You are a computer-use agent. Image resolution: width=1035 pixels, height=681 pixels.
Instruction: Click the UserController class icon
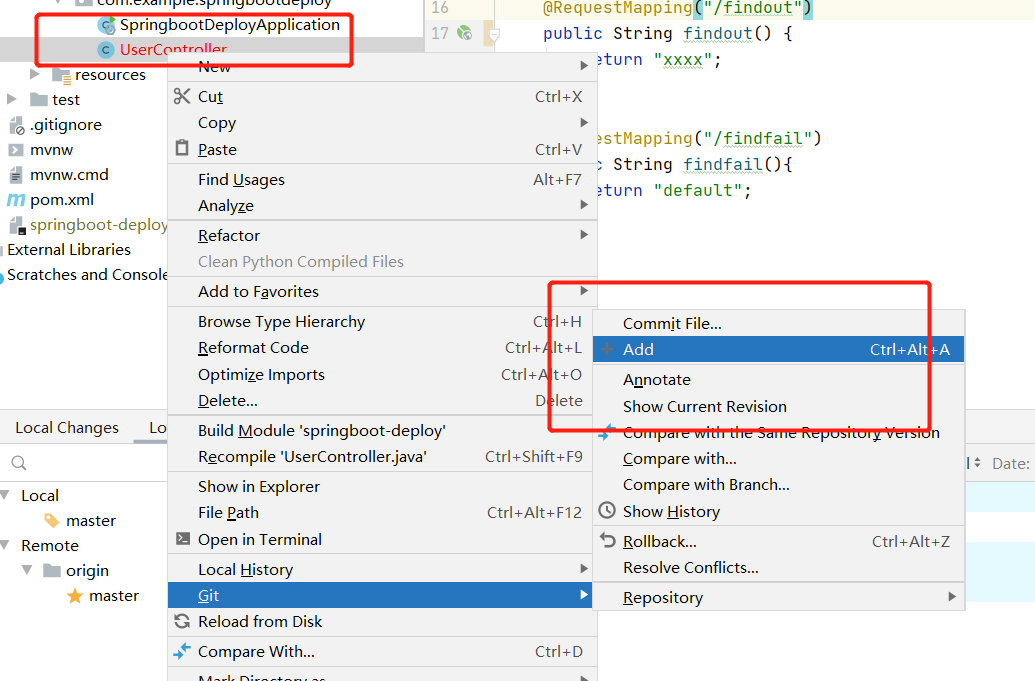click(x=106, y=49)
